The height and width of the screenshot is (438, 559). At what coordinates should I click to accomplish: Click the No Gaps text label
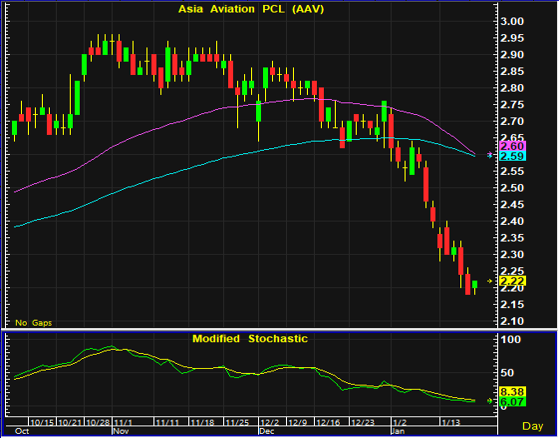pos(34,323)
